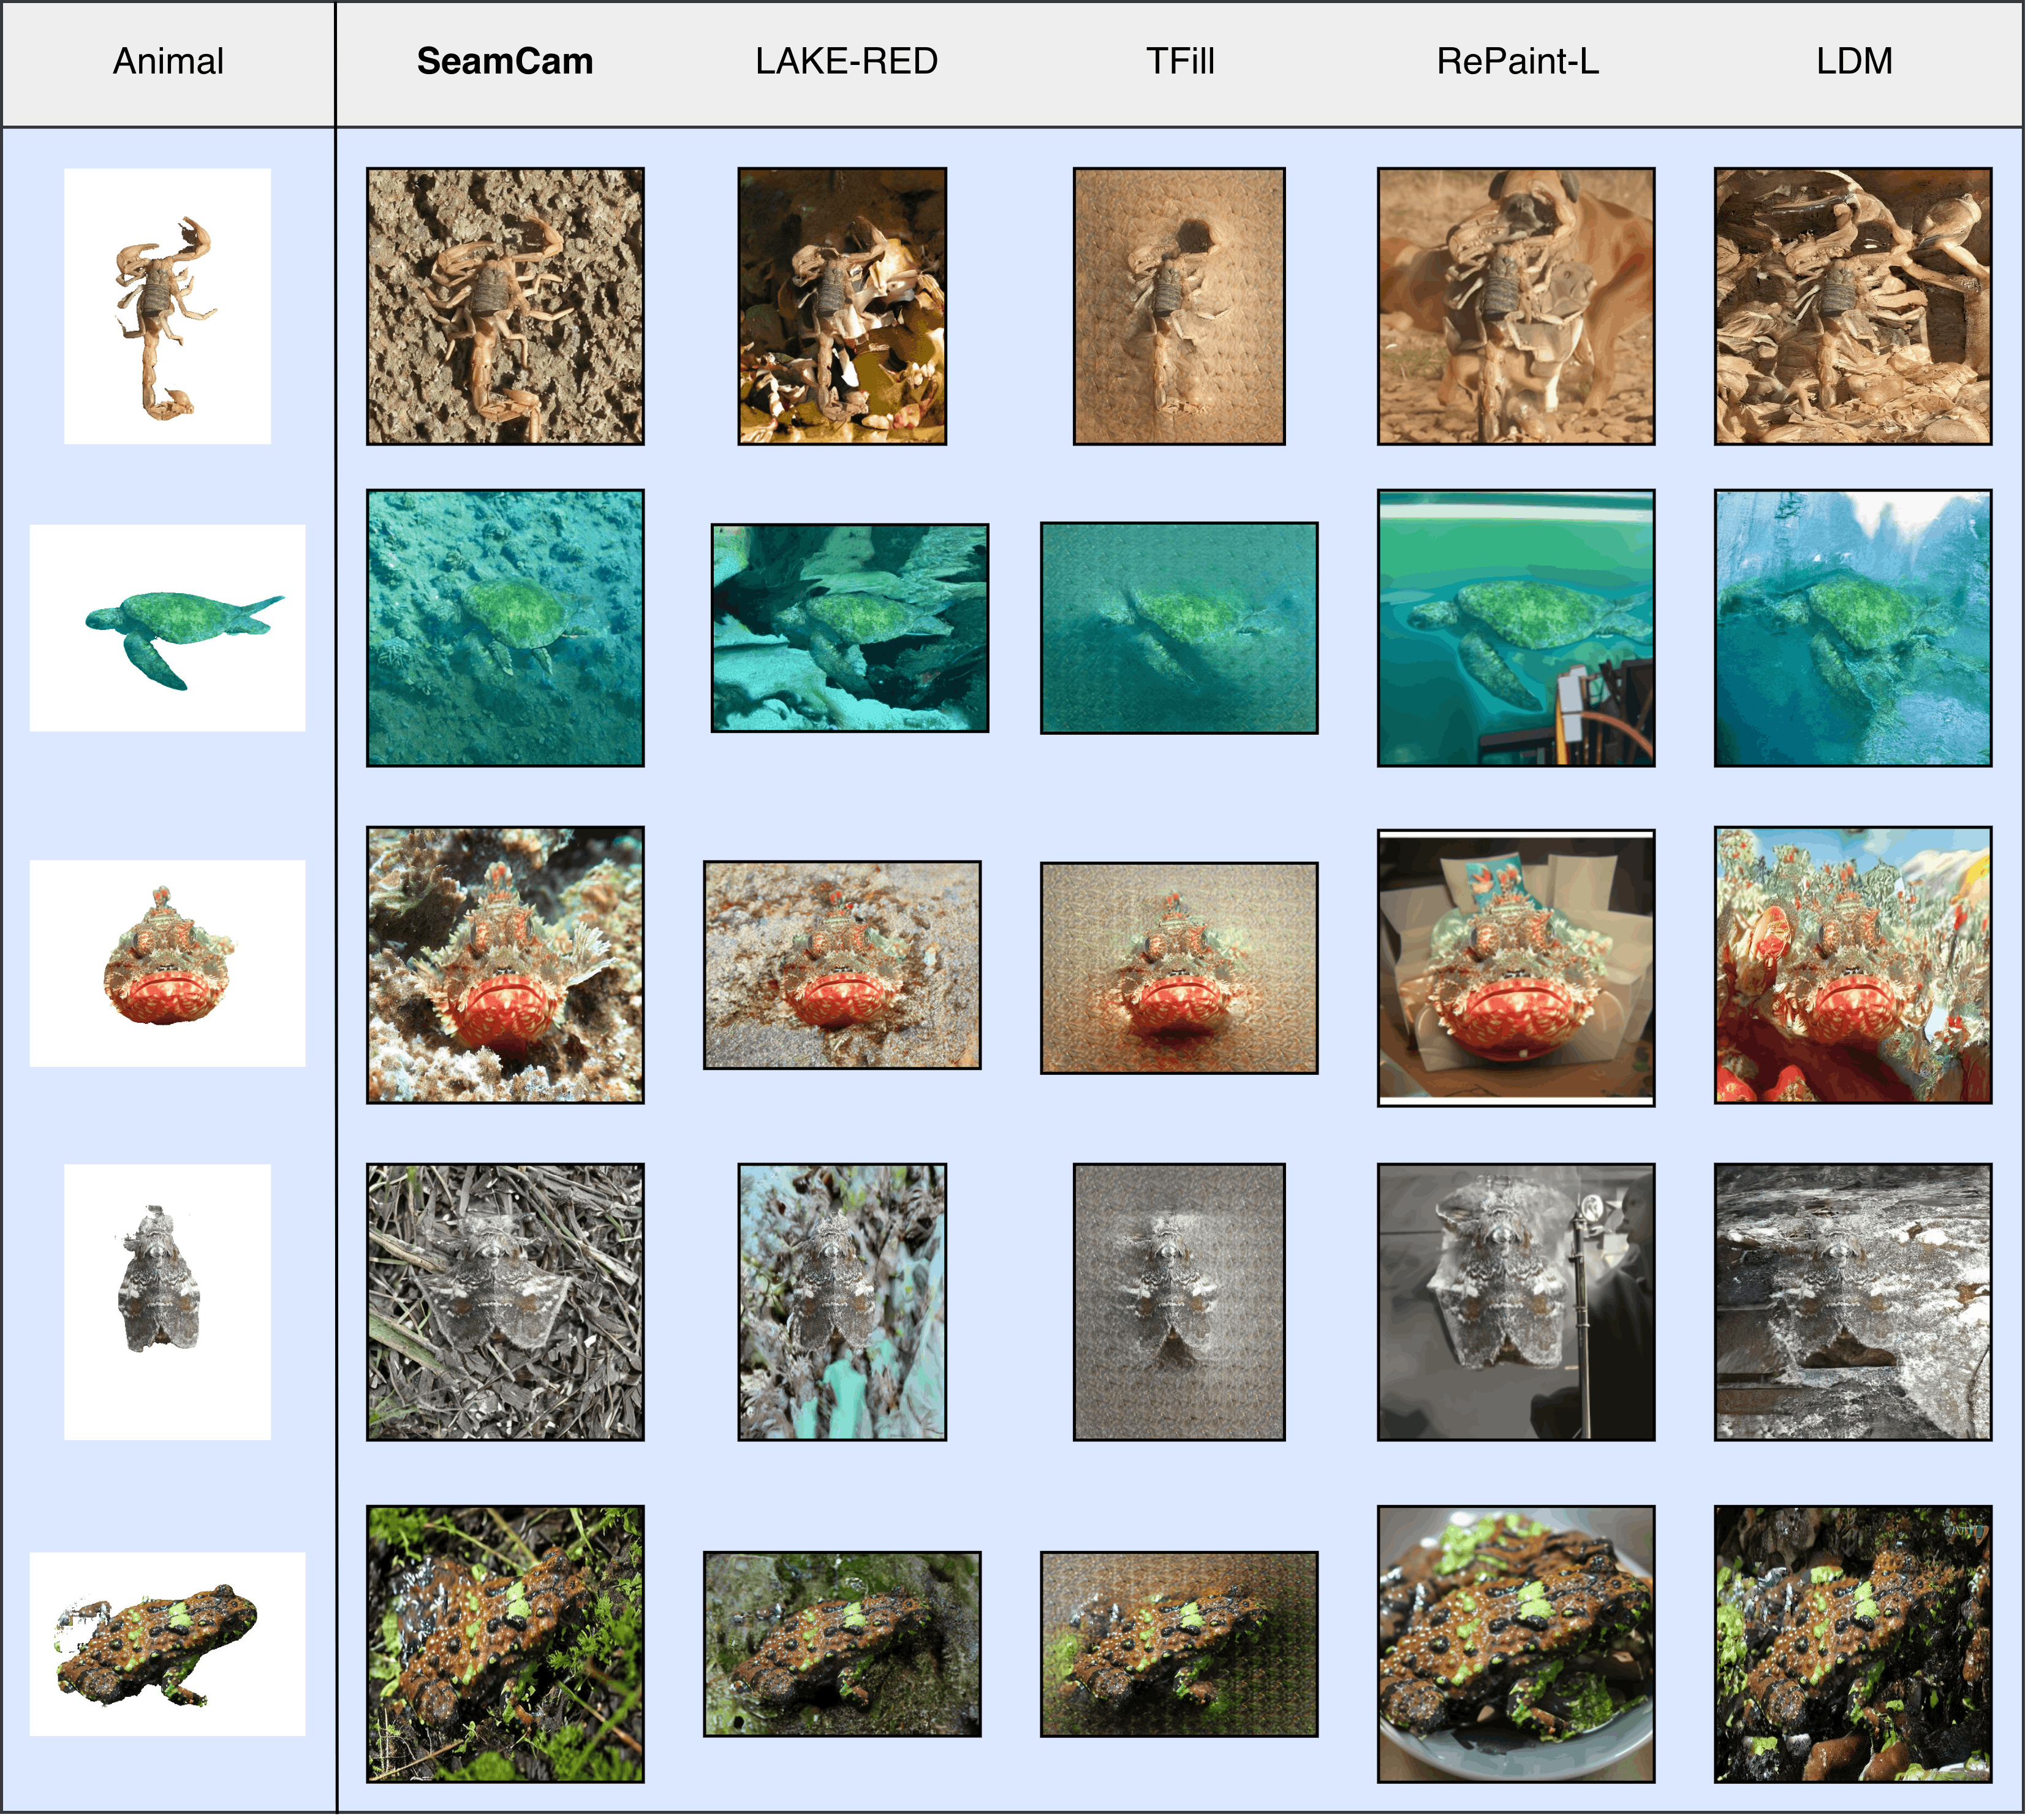Select the isolated sea turtle cutout
The image size is (2028, 1820).
point(168,628)
